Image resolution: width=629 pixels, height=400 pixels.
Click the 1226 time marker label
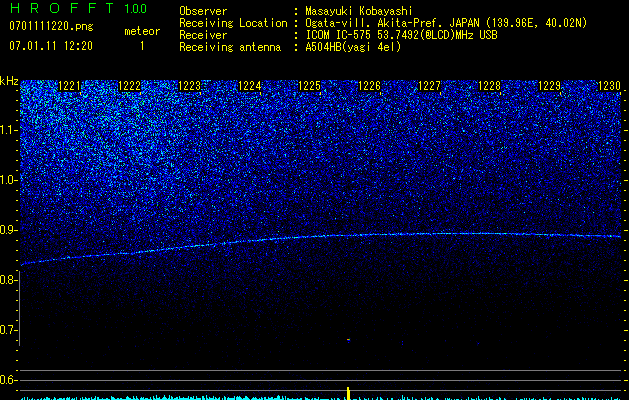pyautogui.click(x=369, y=86)
